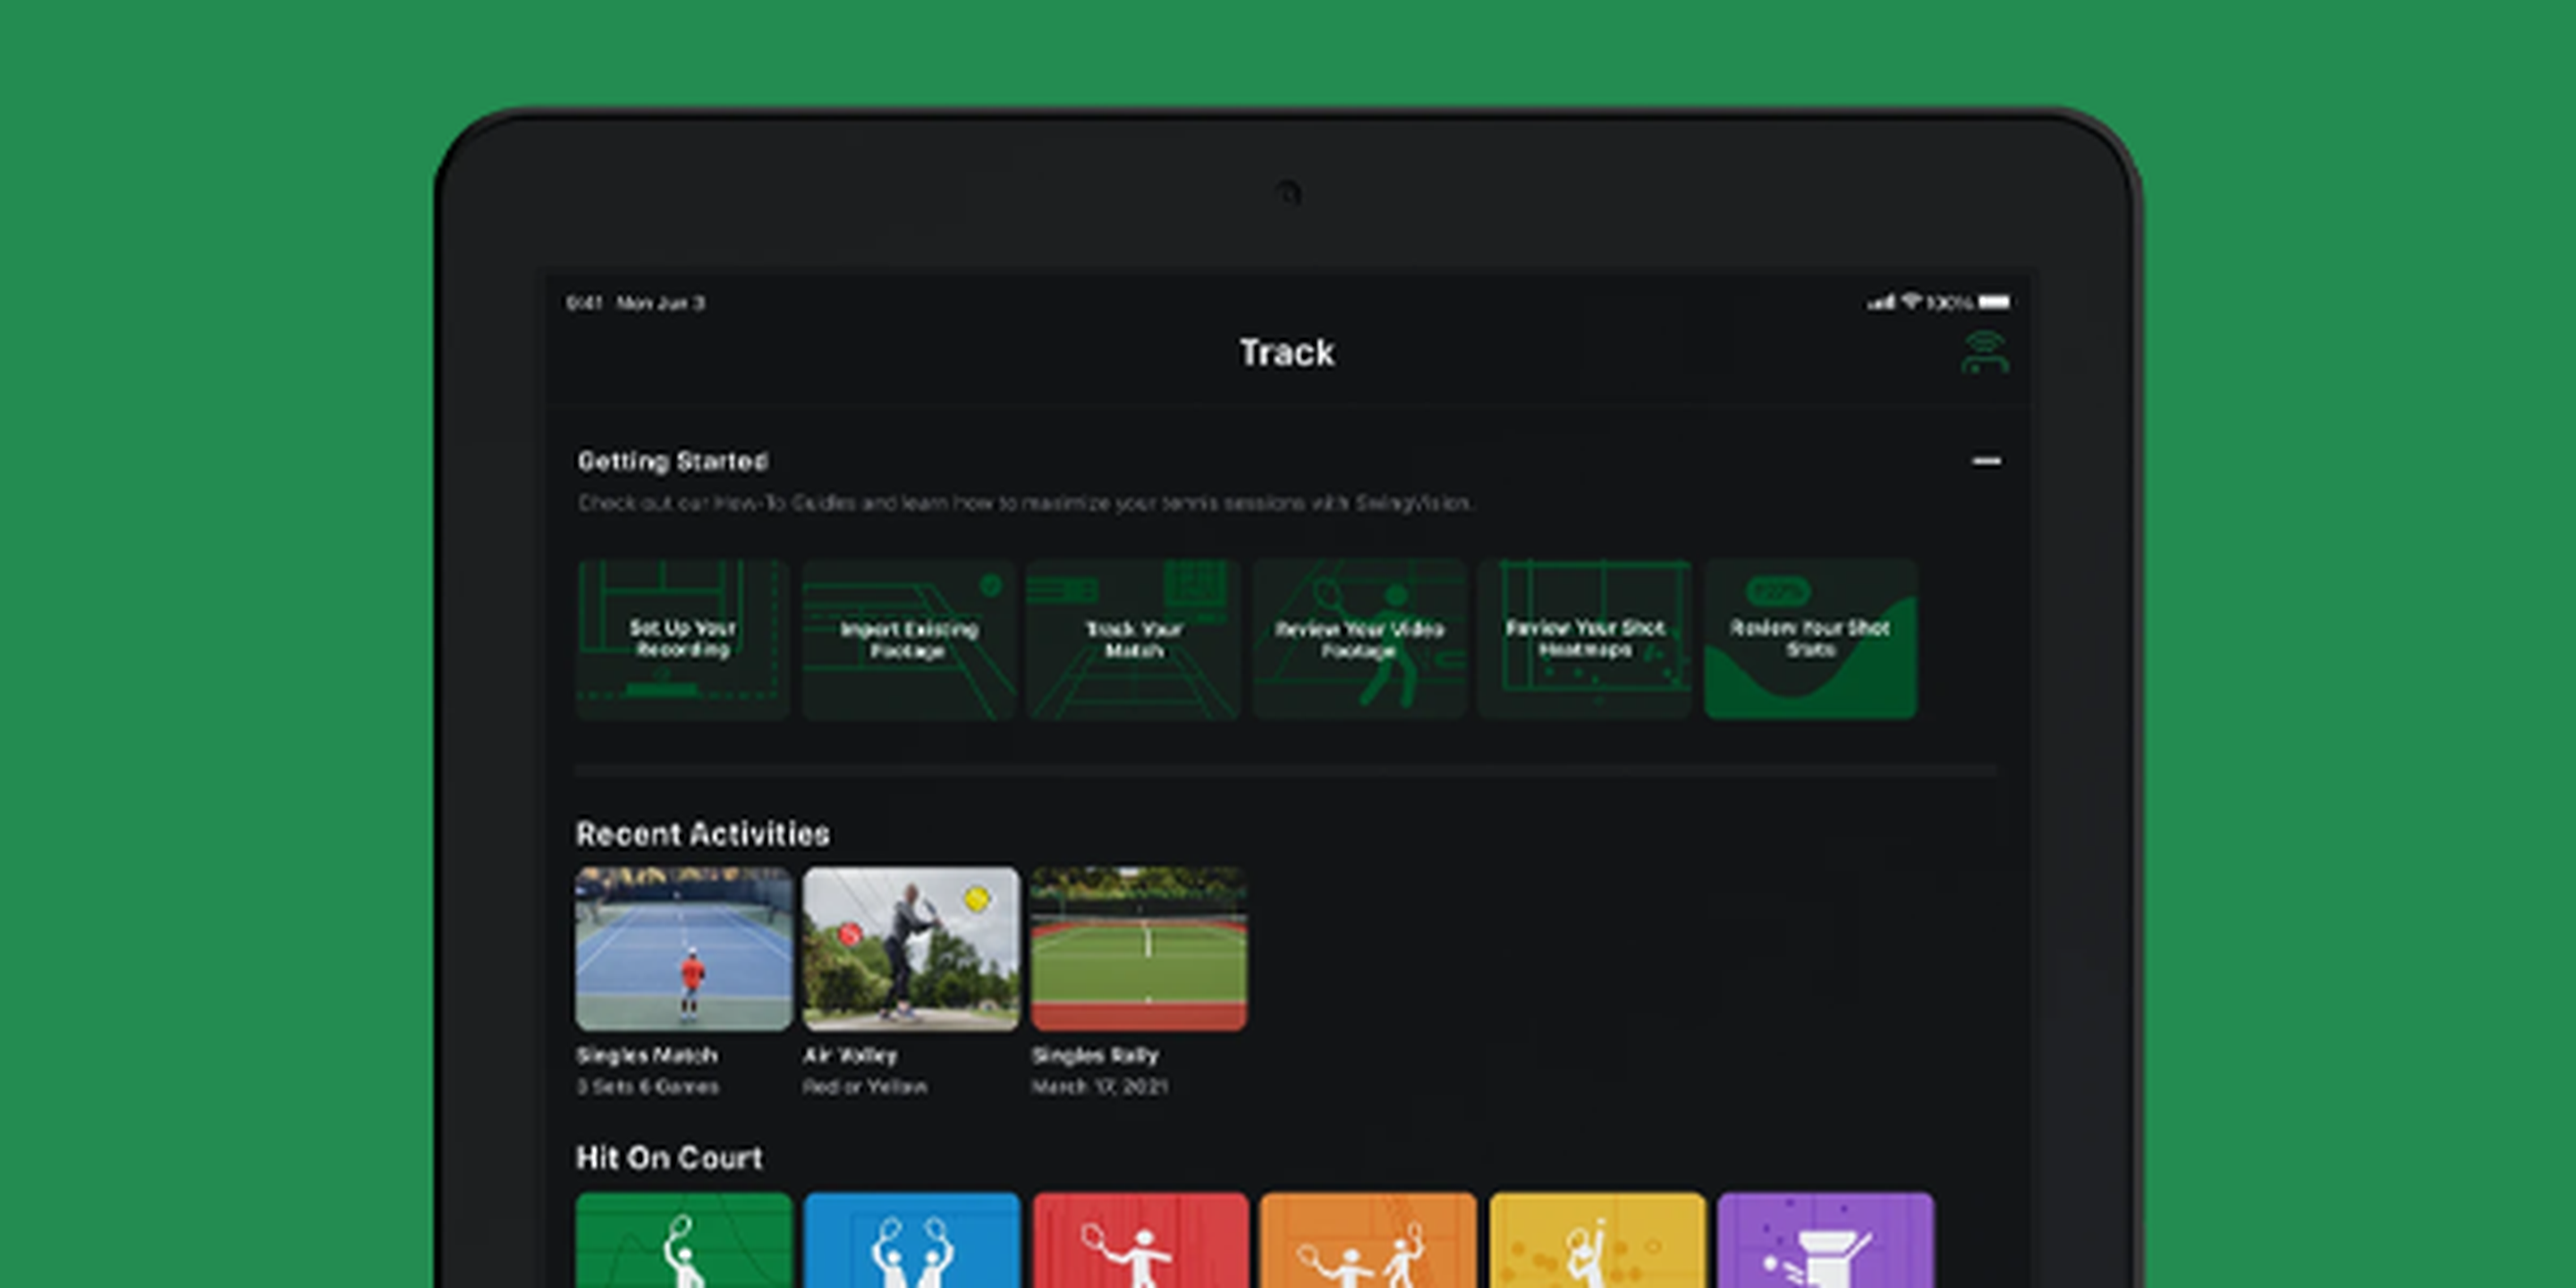This screenshot has height=1288, width=2576.
Task: Open the Review Your Shot Stats guide
Action: tap(1810, 639)
